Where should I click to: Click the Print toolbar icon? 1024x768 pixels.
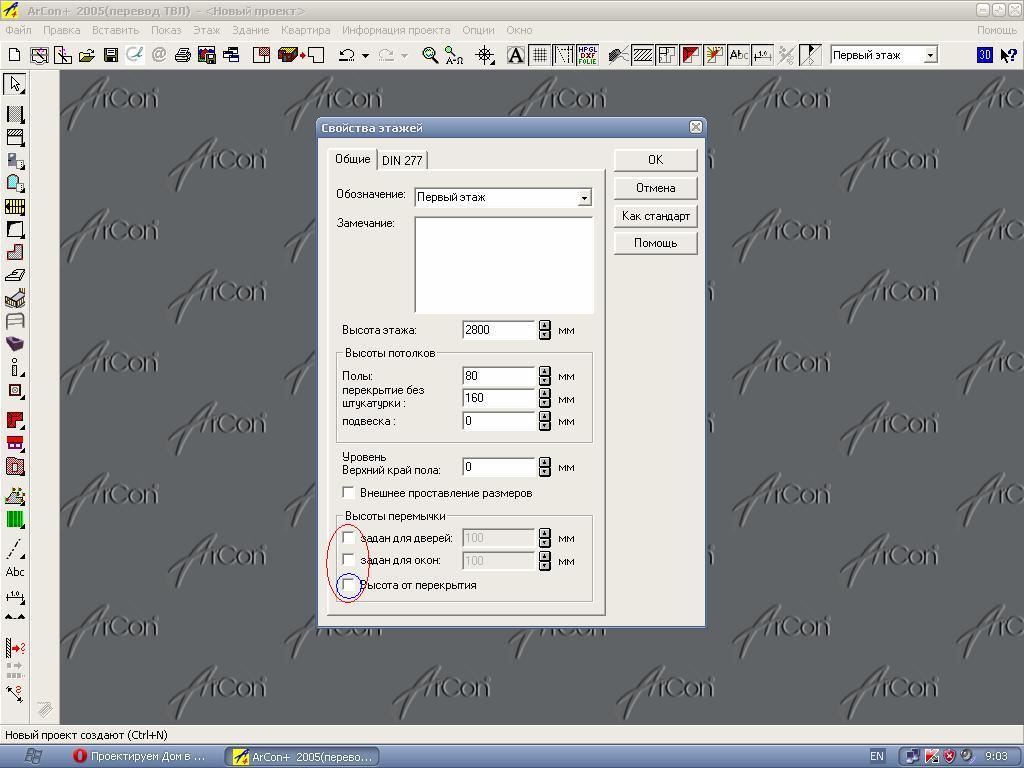[x=183, y=56]
